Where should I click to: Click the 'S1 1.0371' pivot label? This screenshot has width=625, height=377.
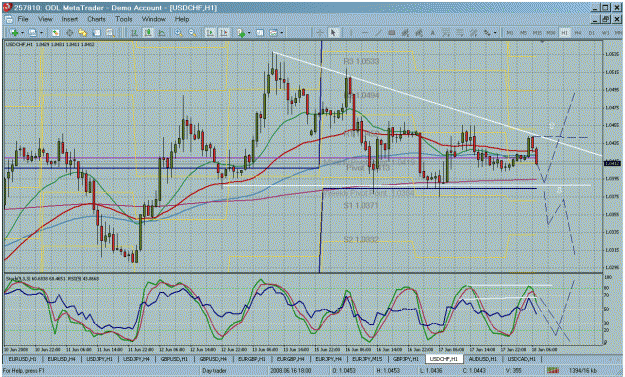click(361, 205)
